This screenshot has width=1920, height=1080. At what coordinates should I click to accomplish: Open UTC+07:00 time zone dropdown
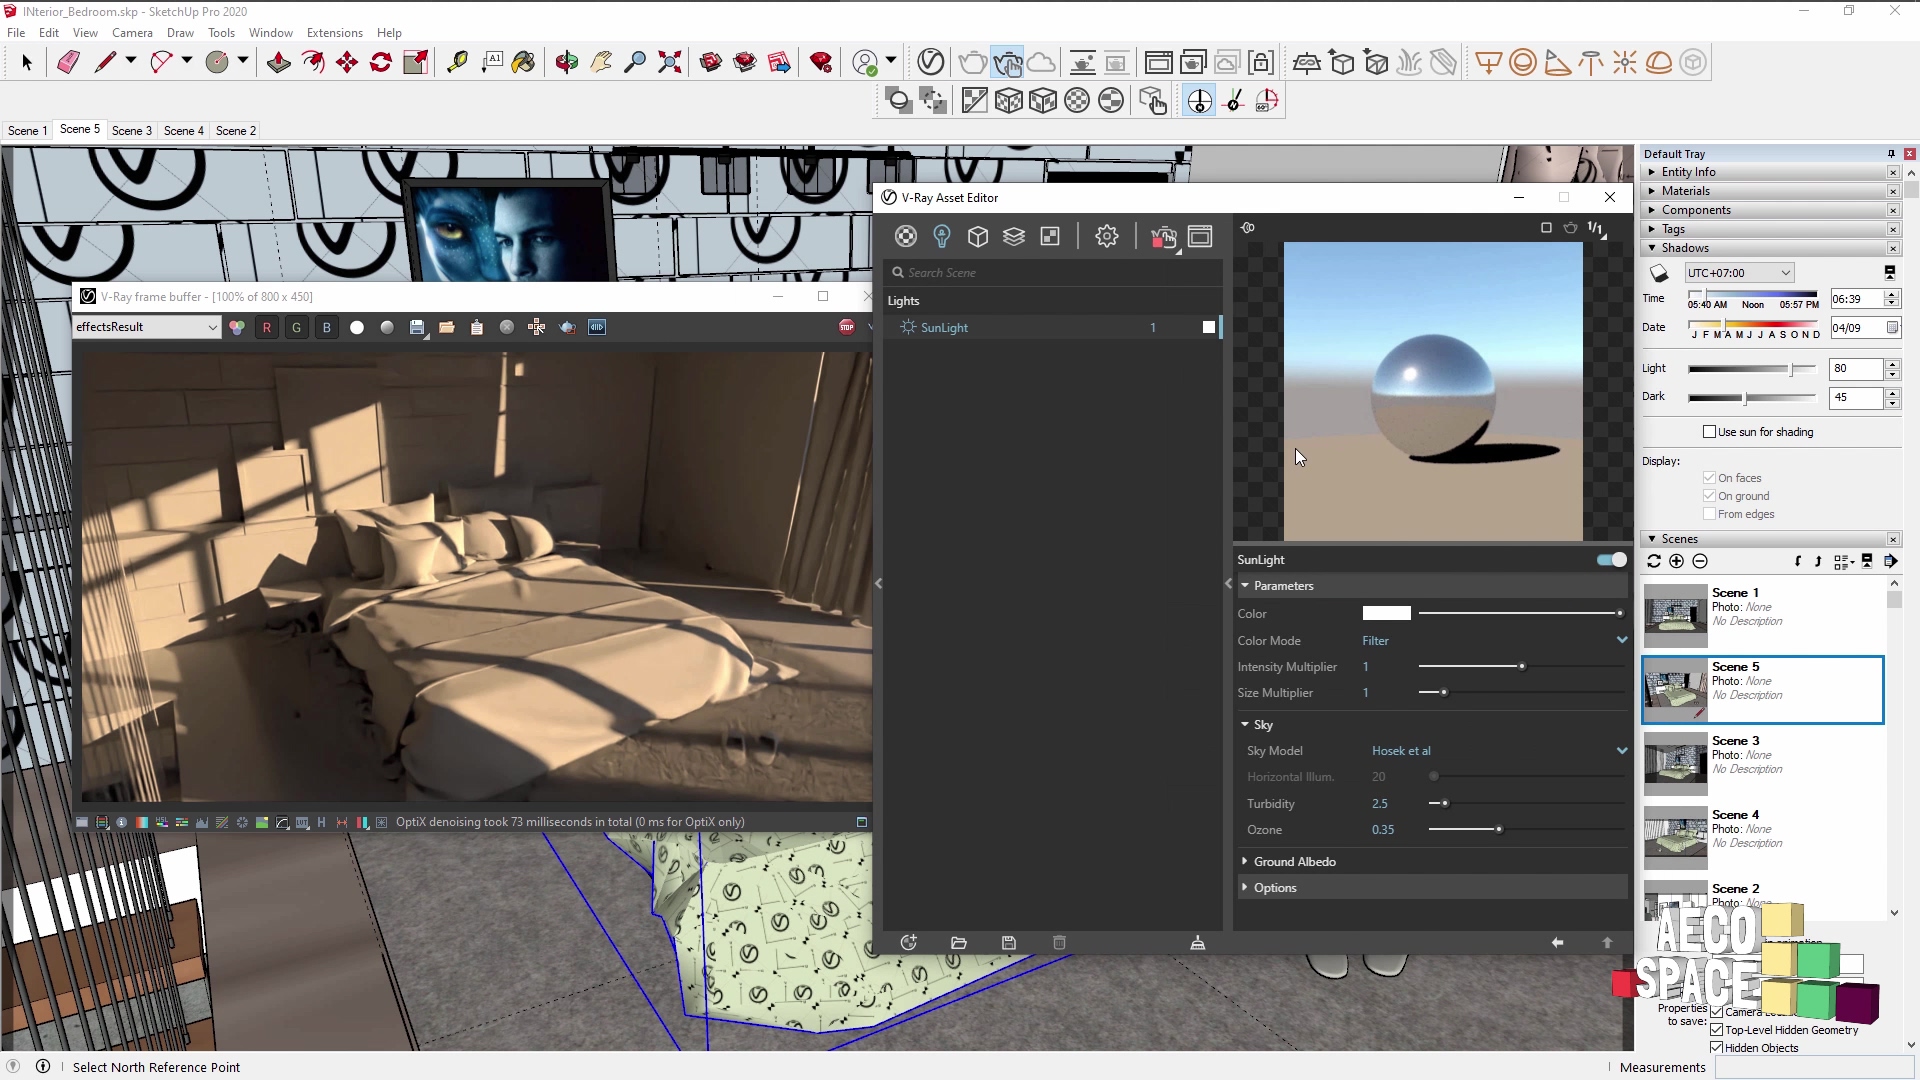tap(1739, 273)
